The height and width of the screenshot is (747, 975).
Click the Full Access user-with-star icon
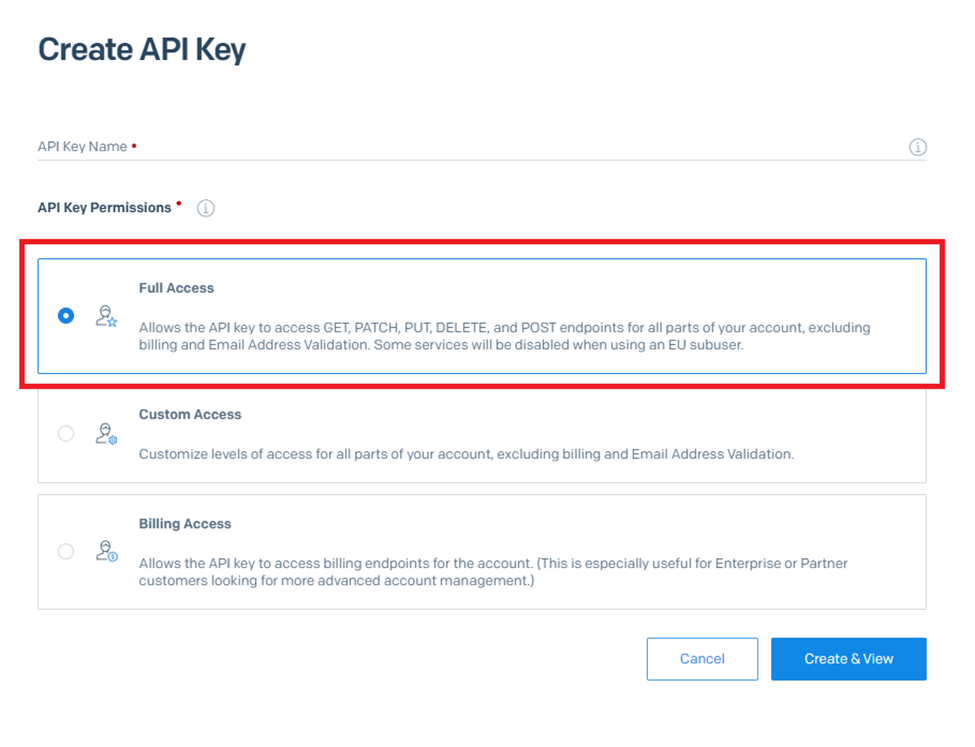pos(106,317)
